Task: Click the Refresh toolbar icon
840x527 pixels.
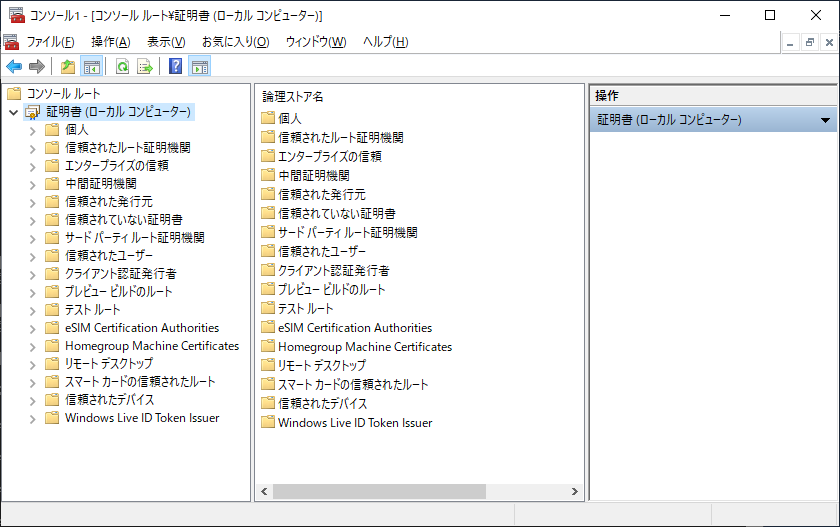Action: pos(123,67)
